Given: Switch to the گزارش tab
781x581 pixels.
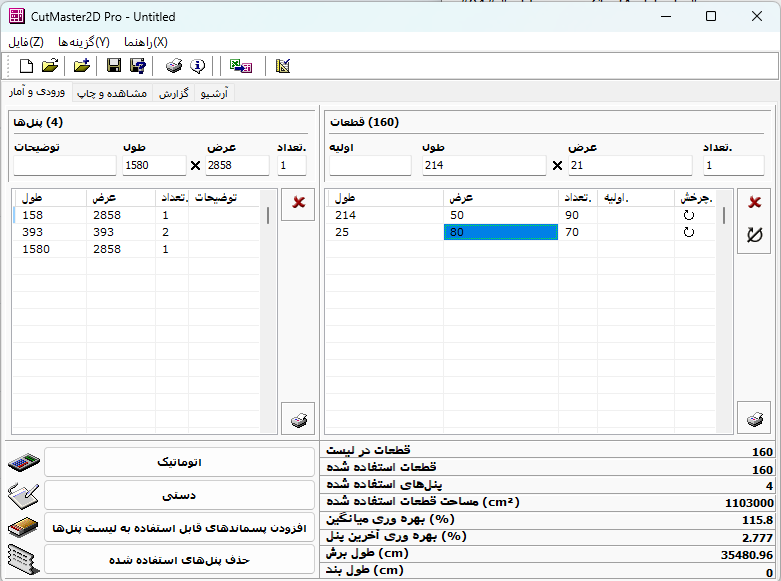Looking at the screenshot, I should [176, 94].
